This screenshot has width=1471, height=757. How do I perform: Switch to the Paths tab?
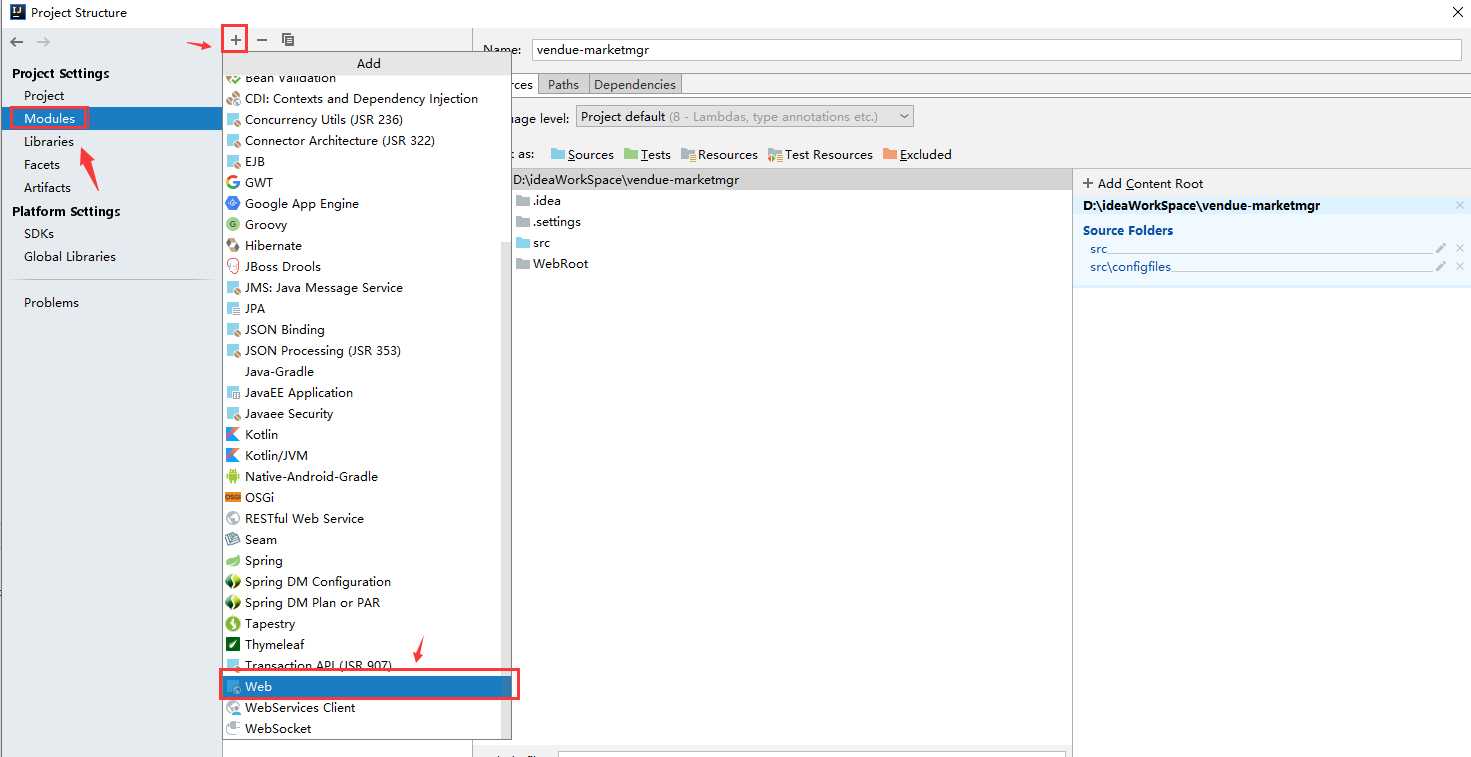[564, 84]
